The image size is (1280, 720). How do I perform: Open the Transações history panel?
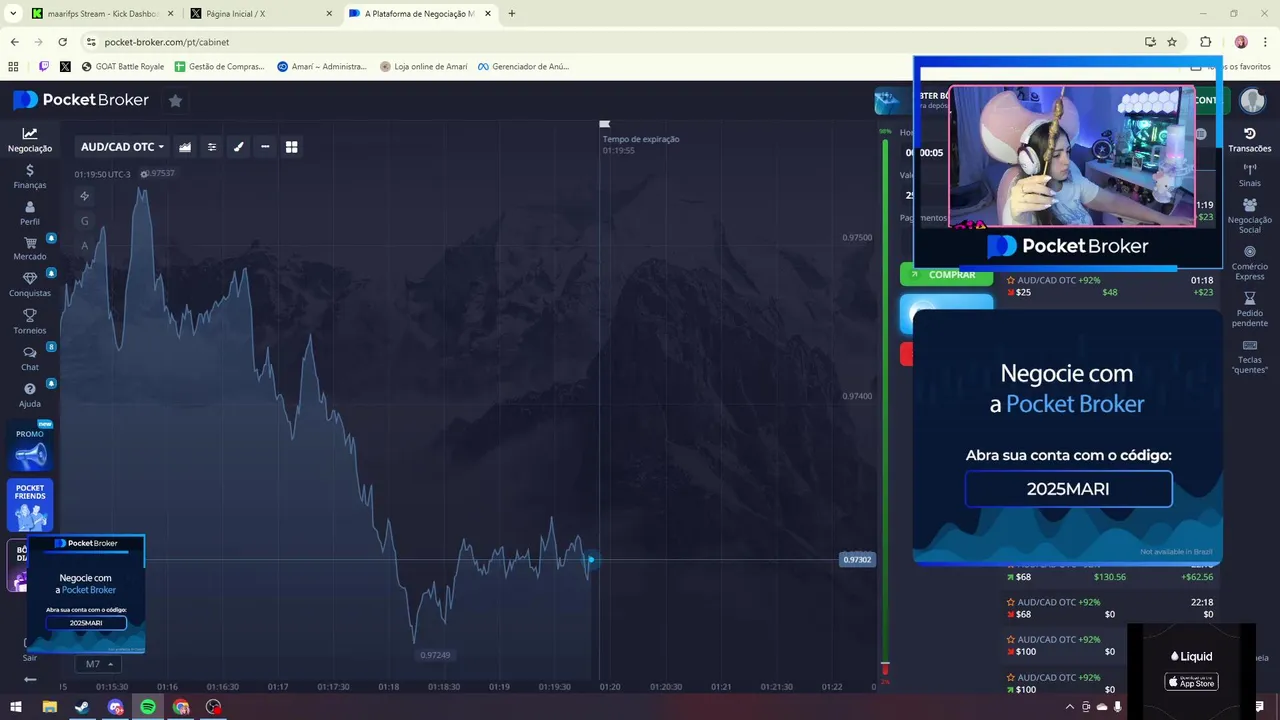[1250, 140]
